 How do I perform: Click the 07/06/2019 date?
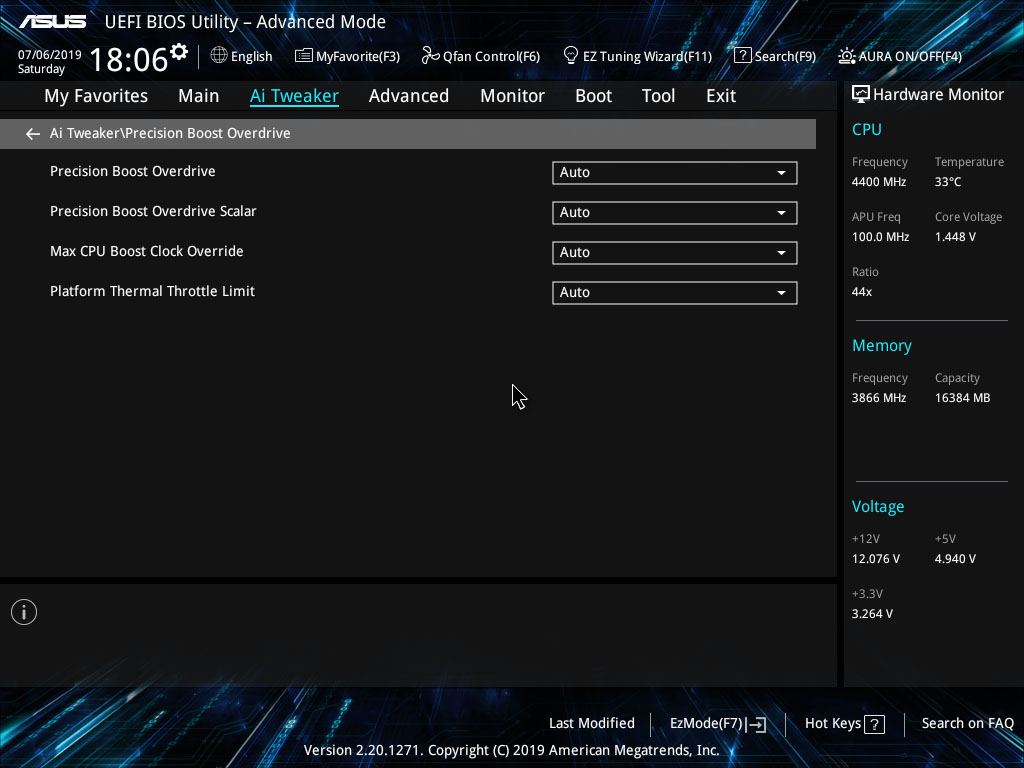(x=50, y=55)
